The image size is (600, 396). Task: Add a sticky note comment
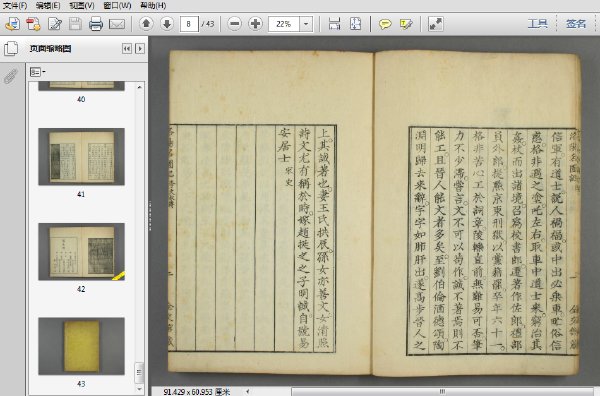385,24
